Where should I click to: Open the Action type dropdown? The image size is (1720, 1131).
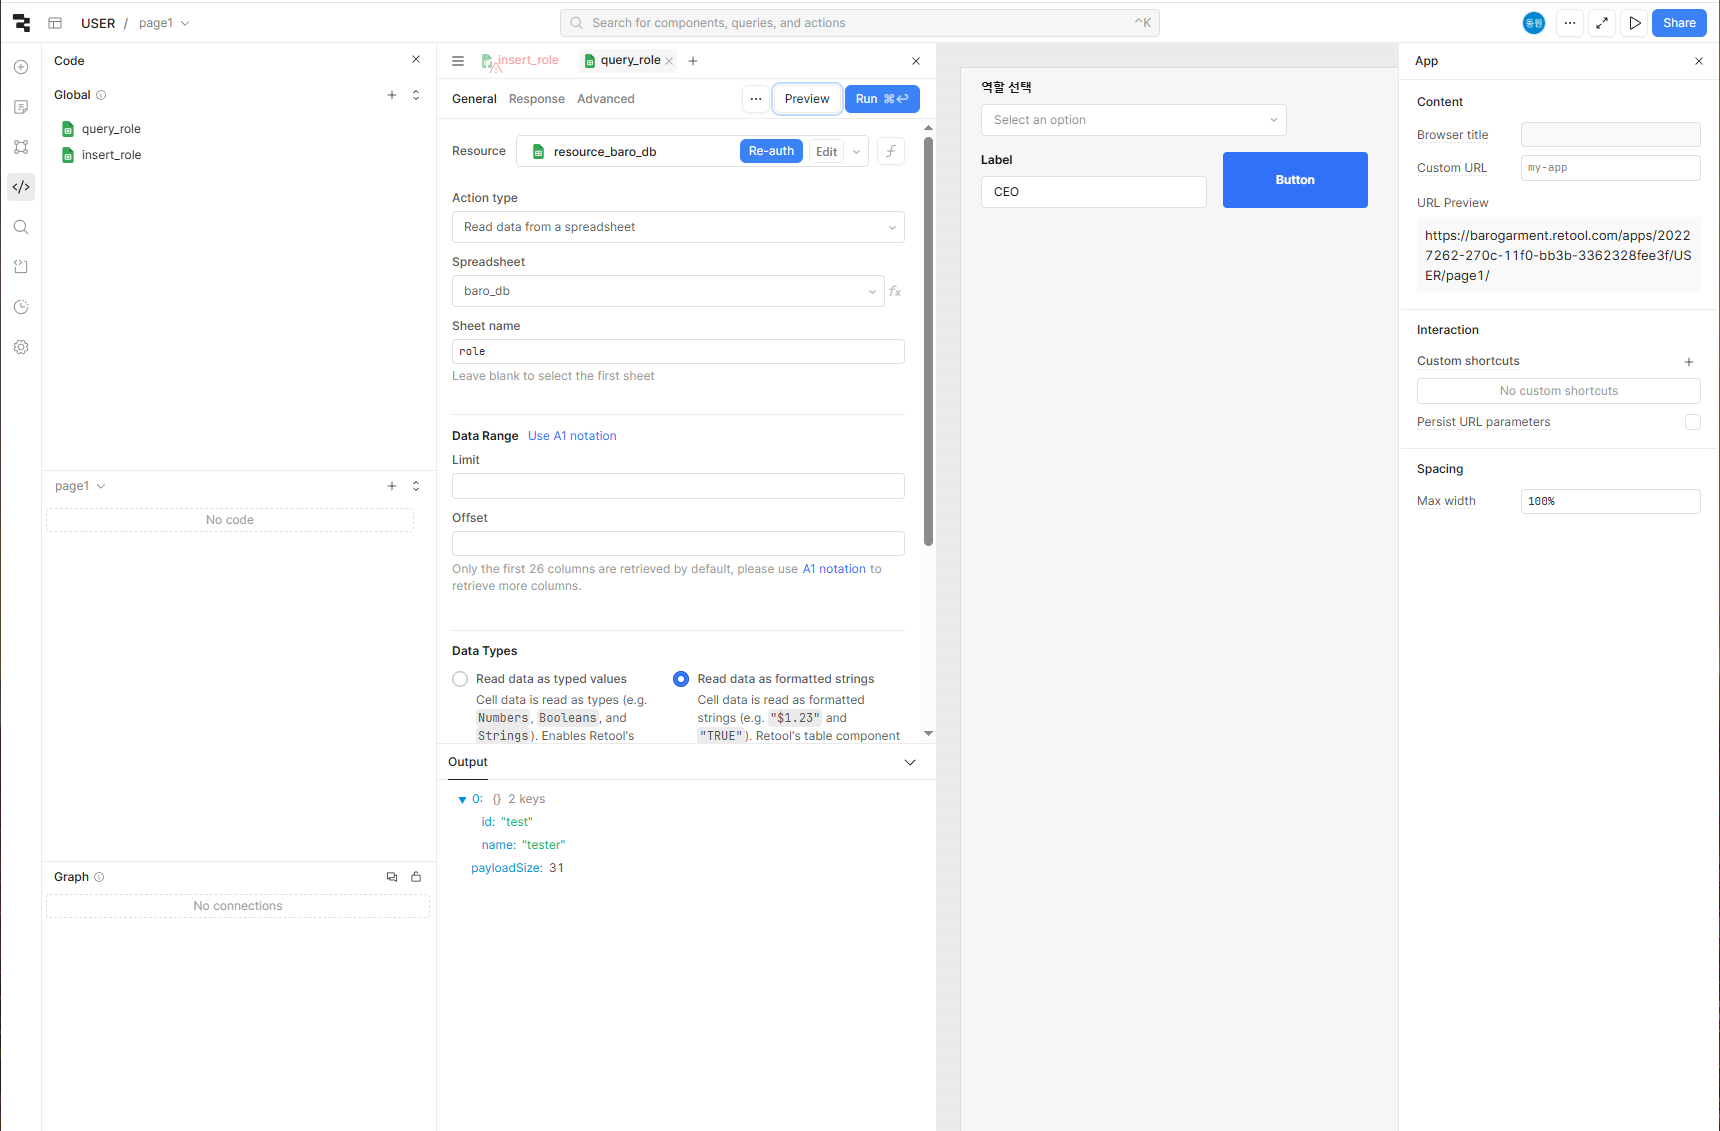(678, 227)
